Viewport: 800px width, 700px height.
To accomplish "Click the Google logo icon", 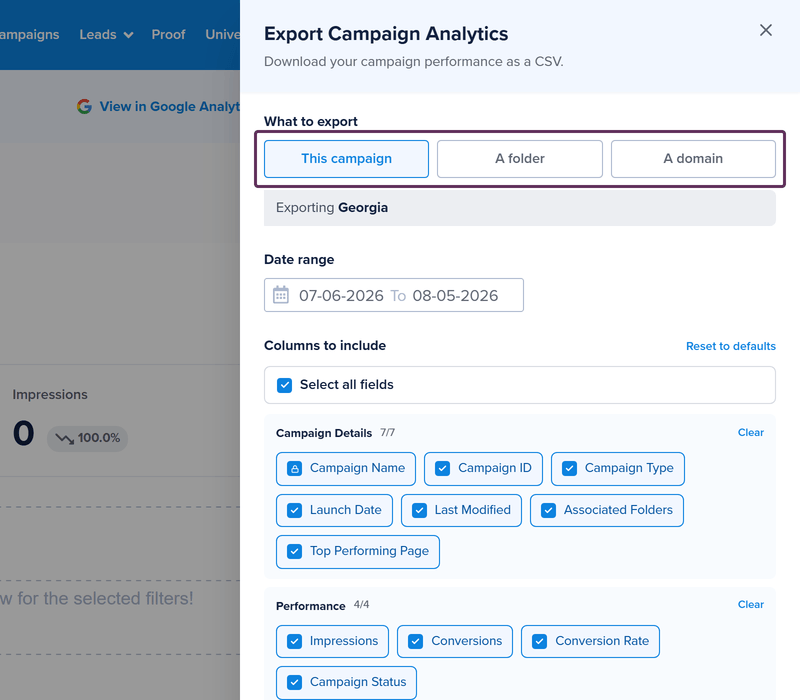I will pos(84,106).
